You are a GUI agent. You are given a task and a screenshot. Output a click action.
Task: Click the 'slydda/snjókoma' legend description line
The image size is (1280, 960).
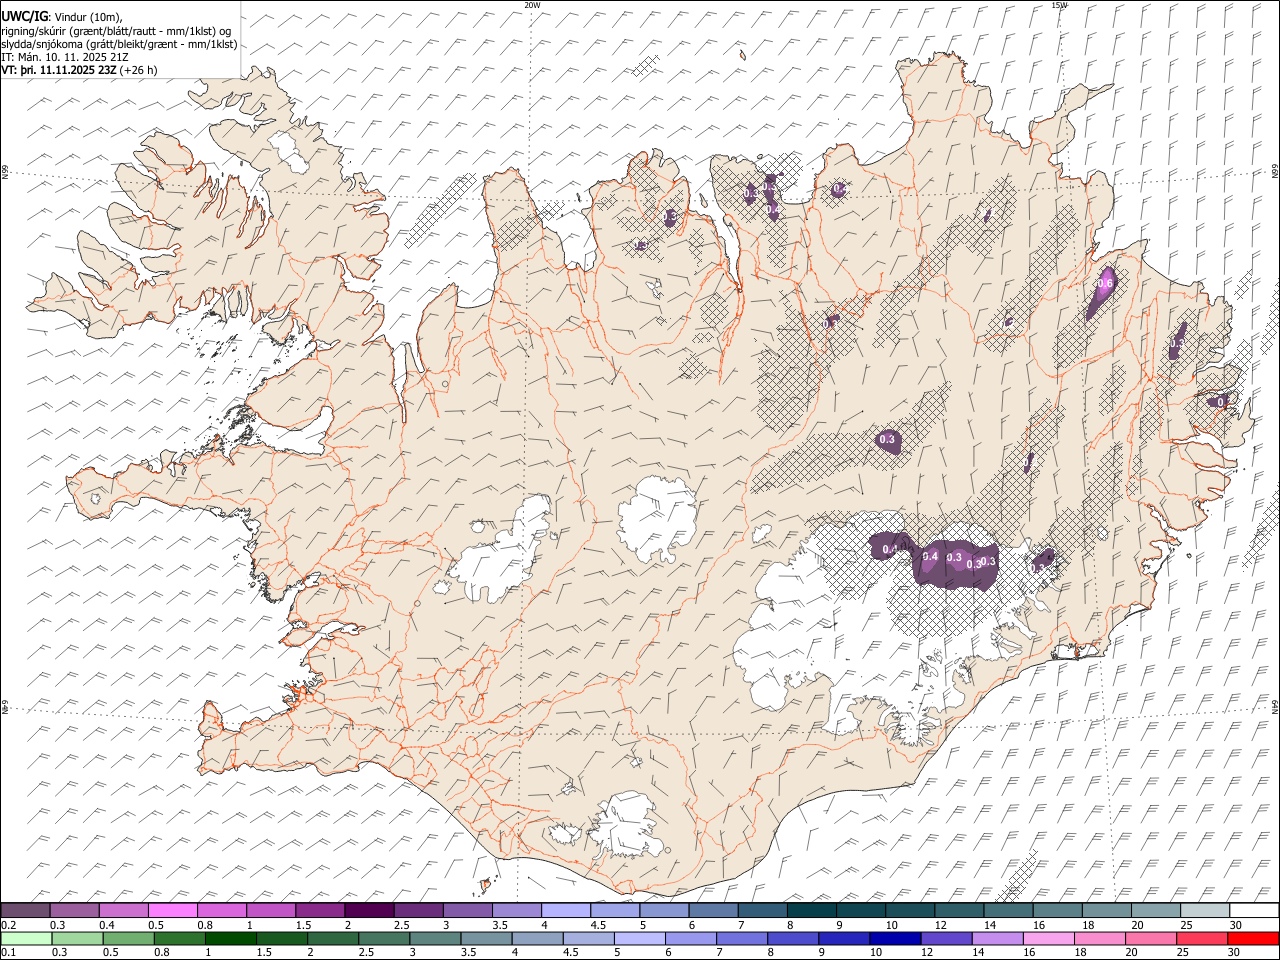(119, 44)
